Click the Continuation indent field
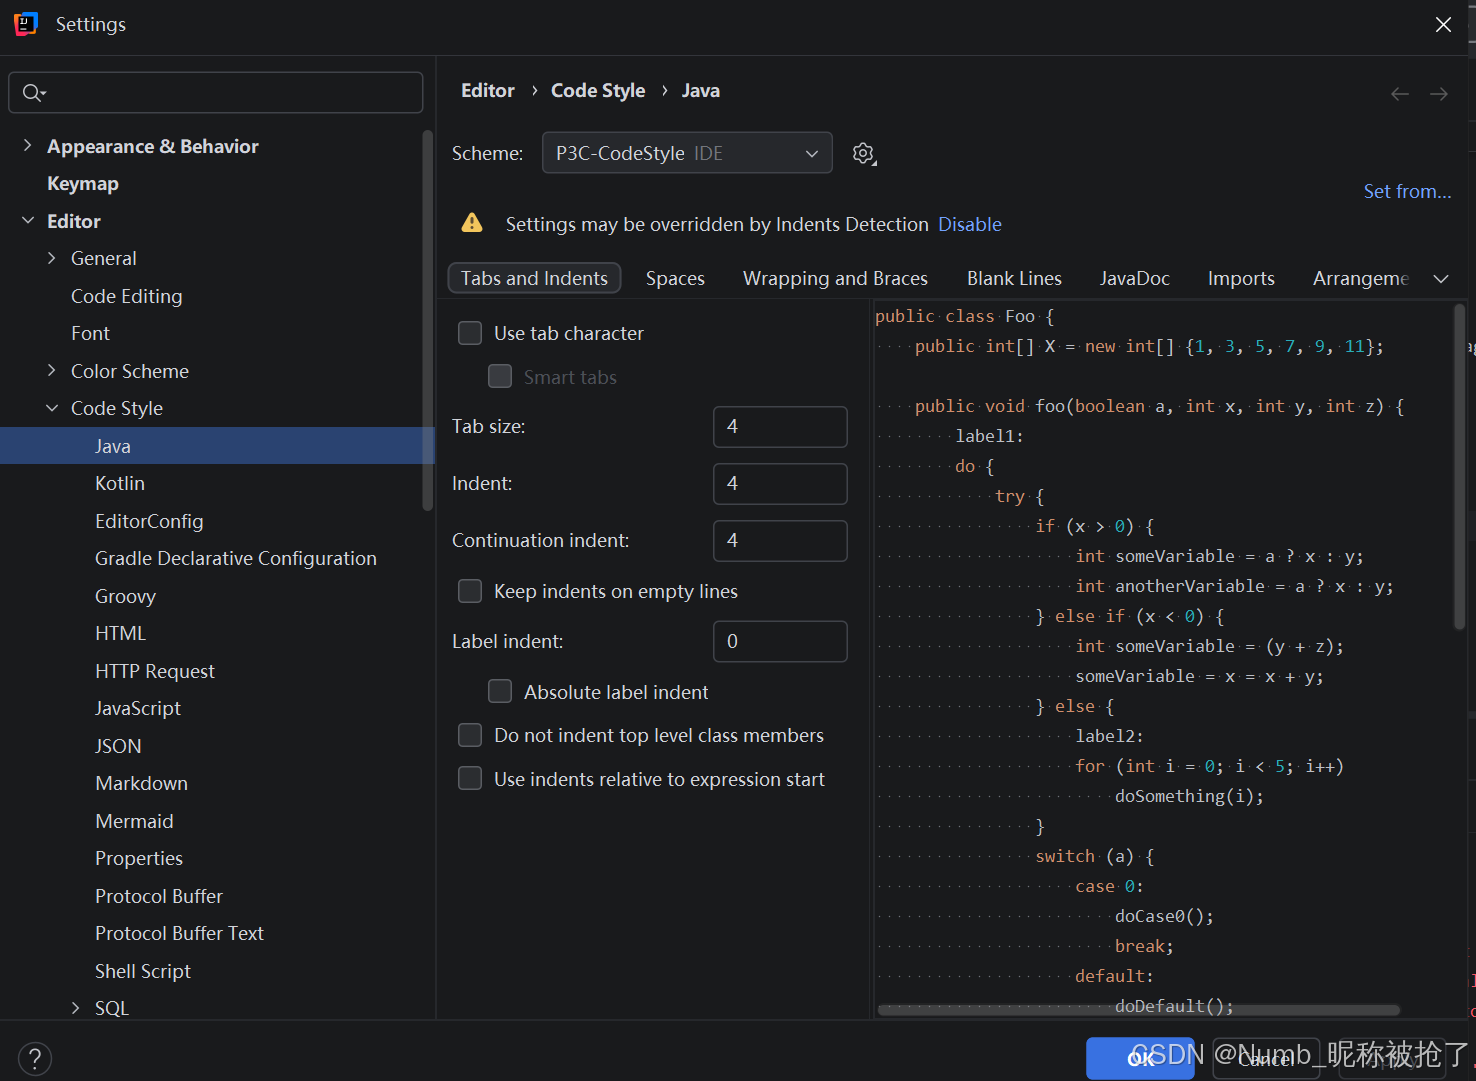Viewport: 1476px width, 1081px height. click(780, 541)
